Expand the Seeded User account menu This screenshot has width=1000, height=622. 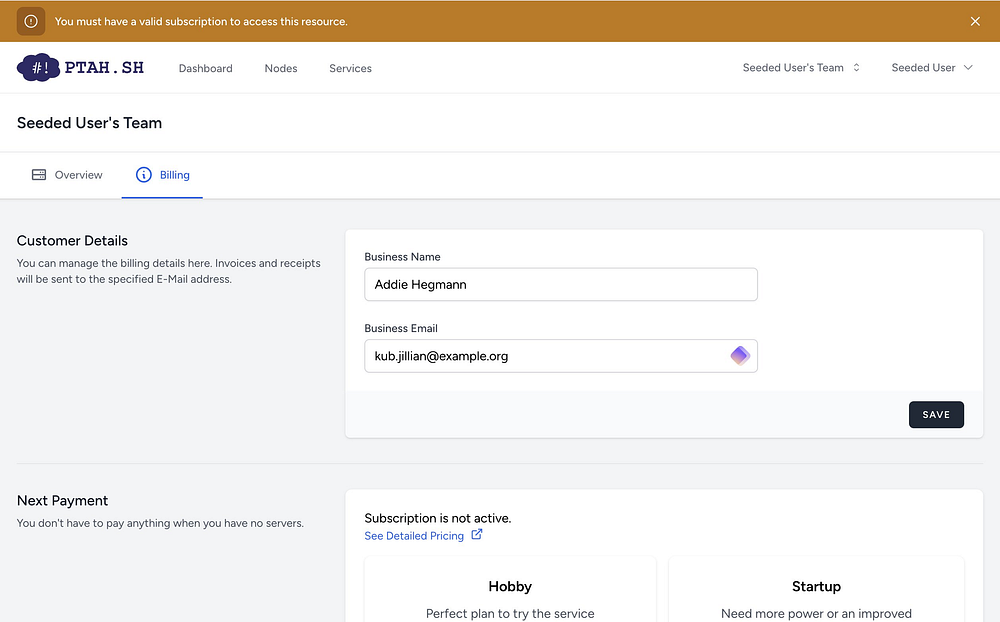(x=923, y=68)
